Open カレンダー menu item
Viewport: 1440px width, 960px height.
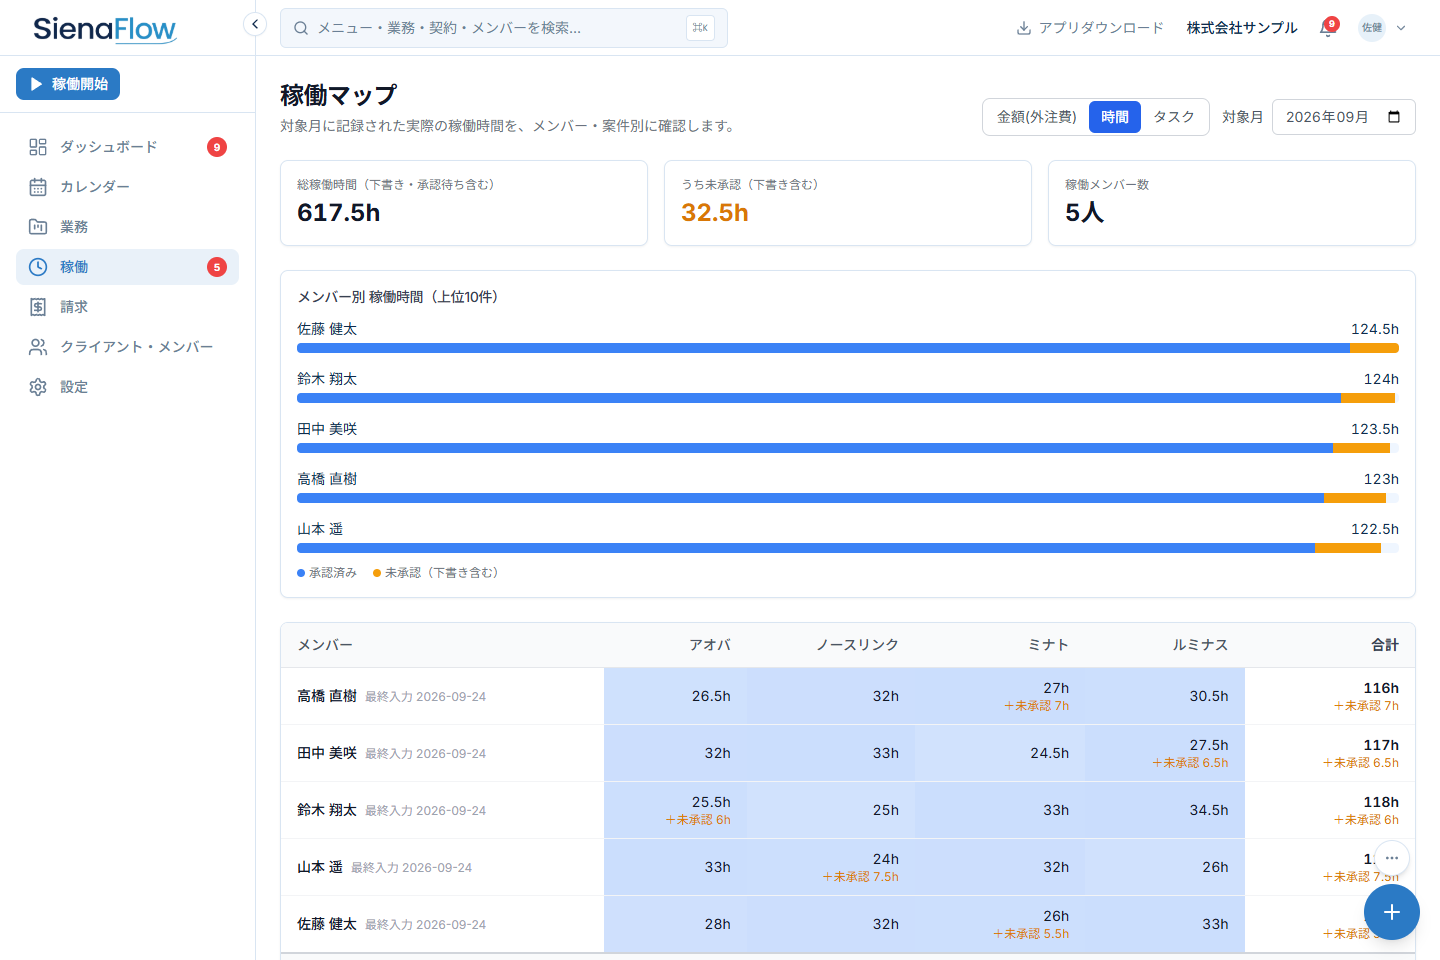point(127,187)
